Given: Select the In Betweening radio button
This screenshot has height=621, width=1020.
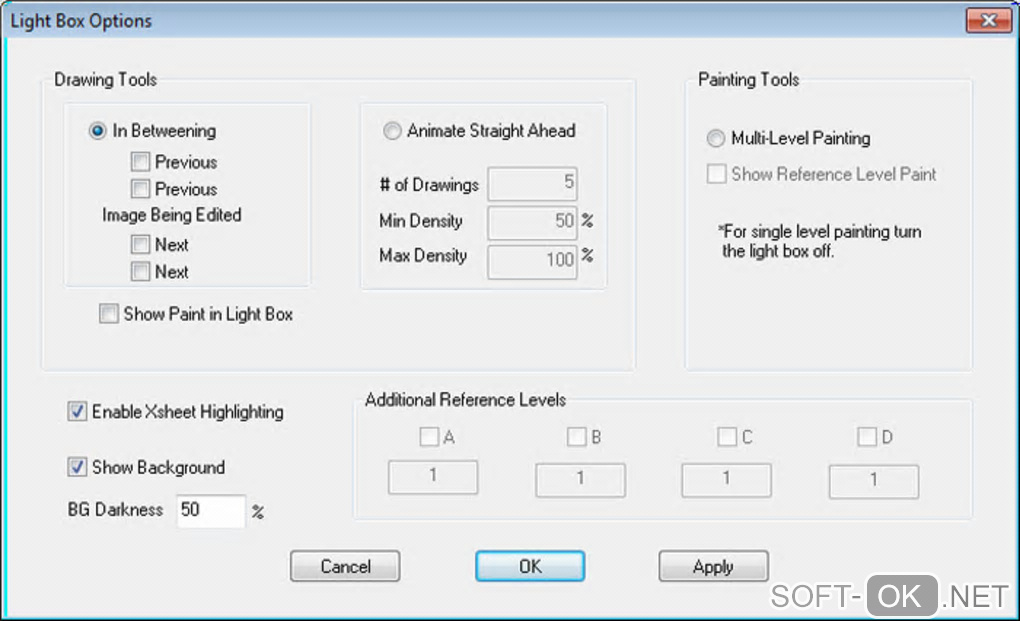Looking at the screenshot, I should point(98,131).
